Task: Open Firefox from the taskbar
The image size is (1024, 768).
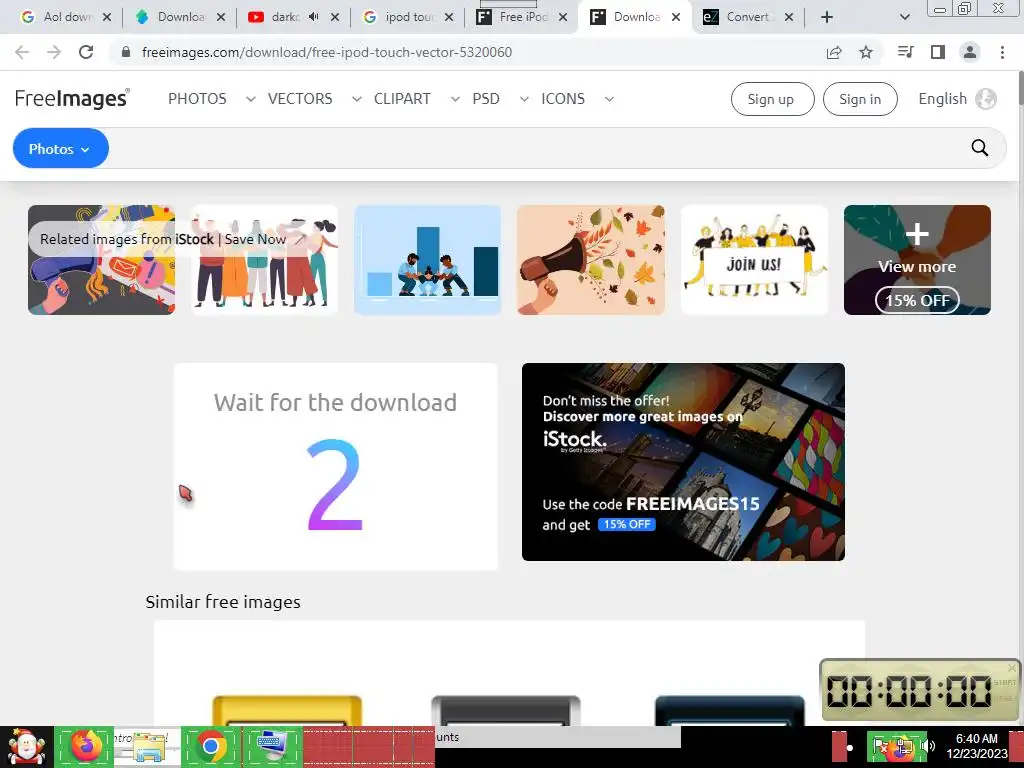Action: (86, 746)
